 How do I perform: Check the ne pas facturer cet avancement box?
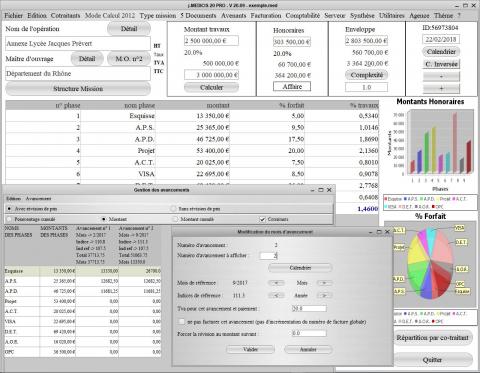(x=181, y=322)
